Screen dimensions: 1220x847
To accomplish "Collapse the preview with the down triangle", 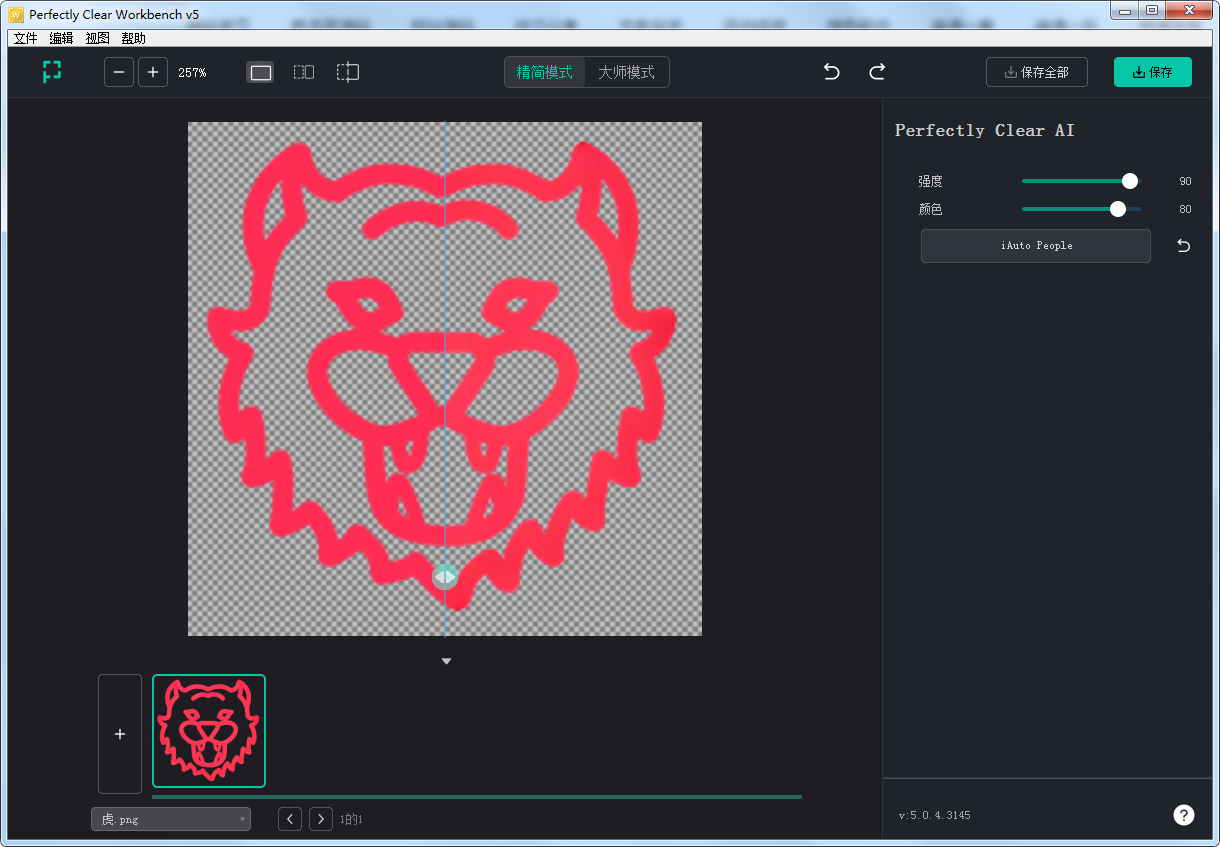I will pyautogui.click(x=446, y=660).
